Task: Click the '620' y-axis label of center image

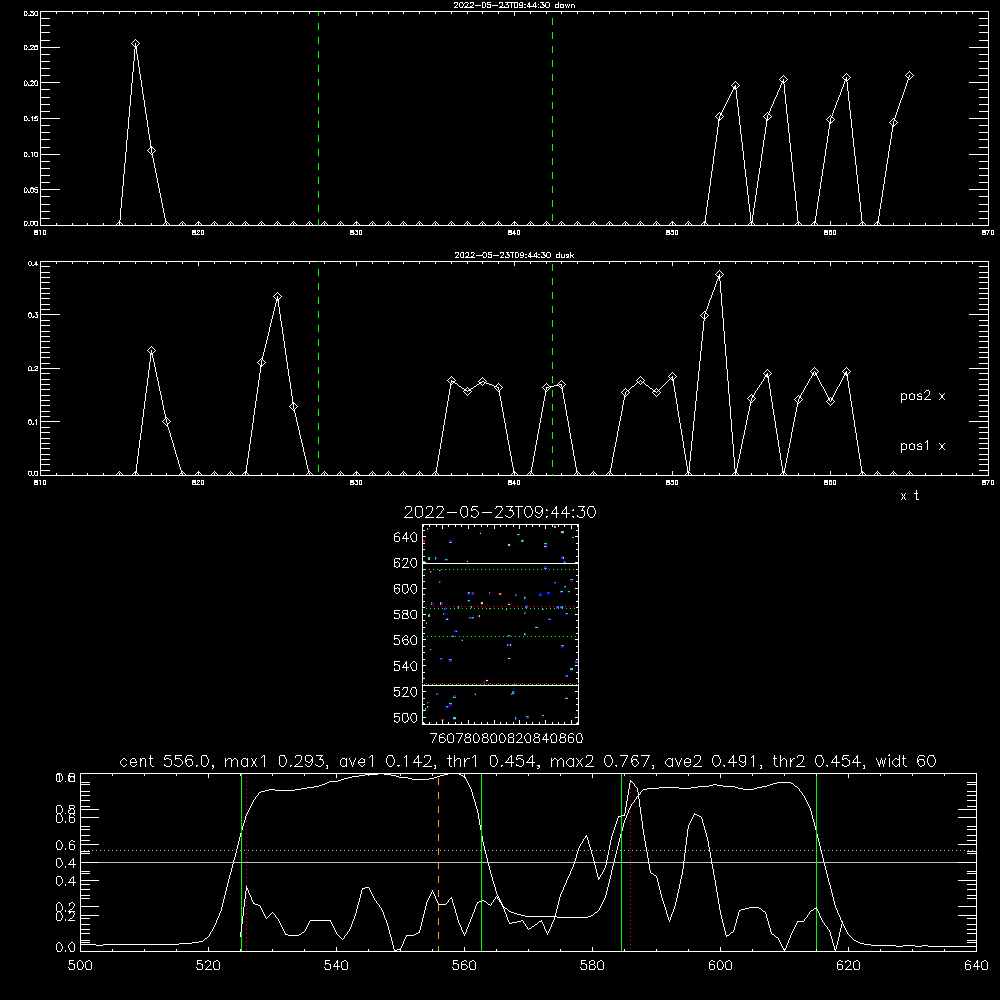Action: tap(406, 563)
